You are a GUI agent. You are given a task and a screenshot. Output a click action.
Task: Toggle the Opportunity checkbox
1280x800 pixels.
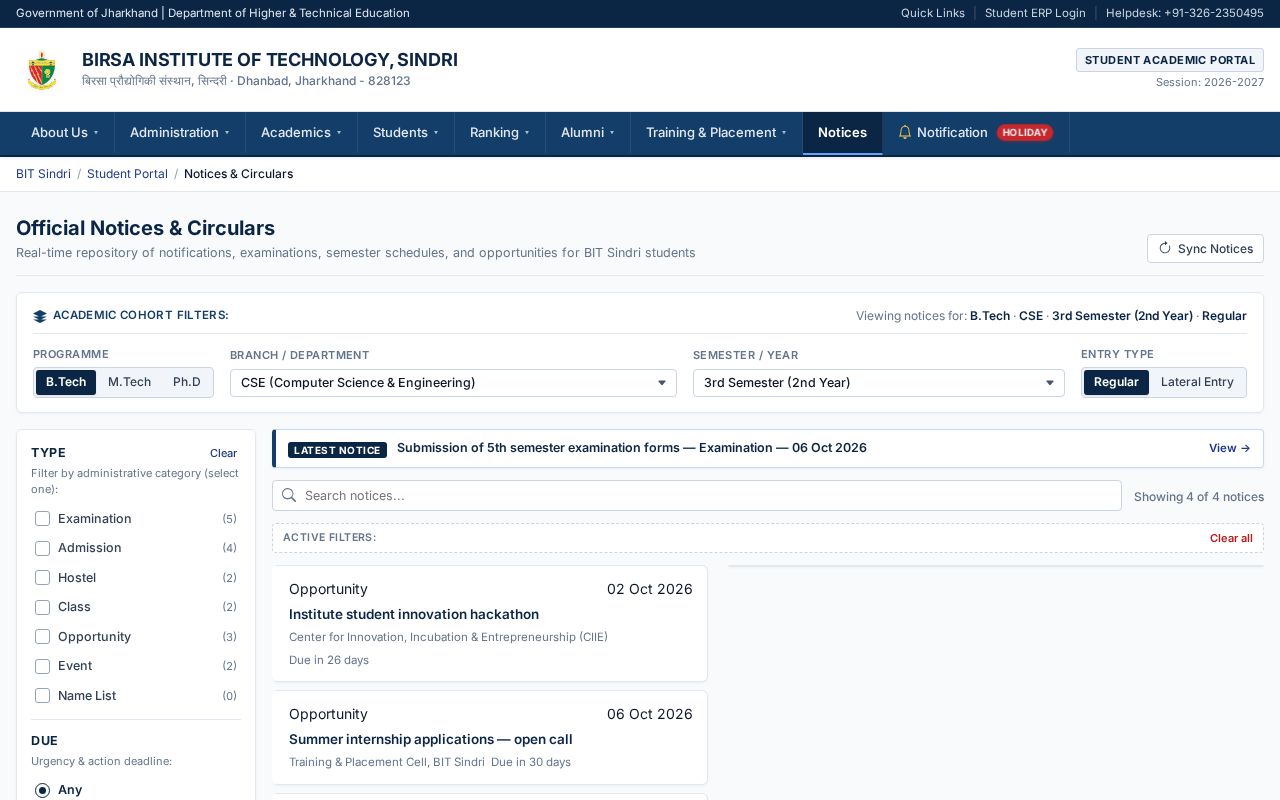[x=42, y=636]
